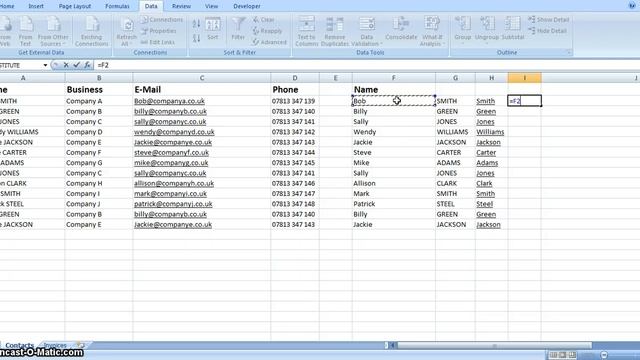The width and height of the screenshot is (640, 360).
Task: Click Existing Connections icon
Action: click(91, 31)
